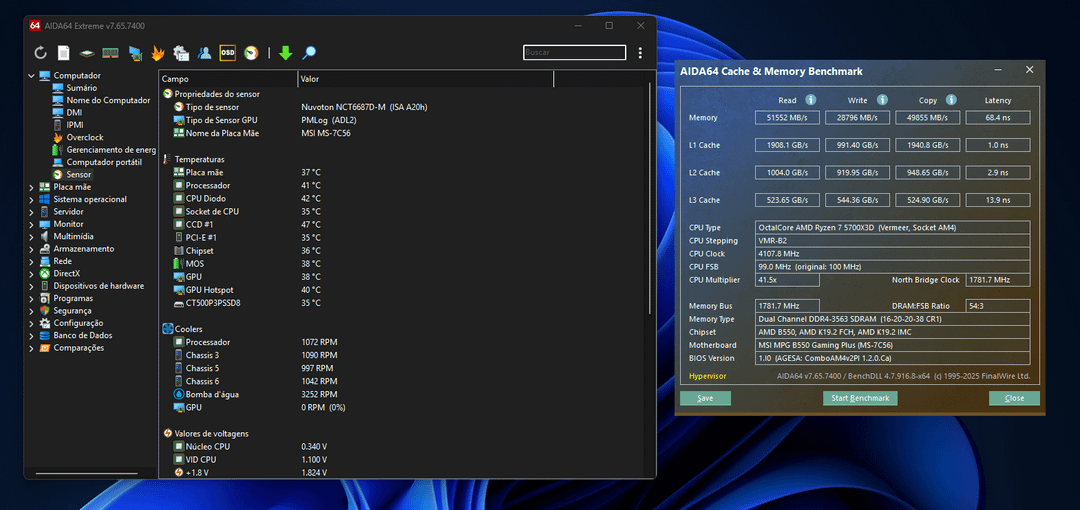Show info for the Copy column
Viewport: 1080px width, 510px height.
click(x=951, y=100)
